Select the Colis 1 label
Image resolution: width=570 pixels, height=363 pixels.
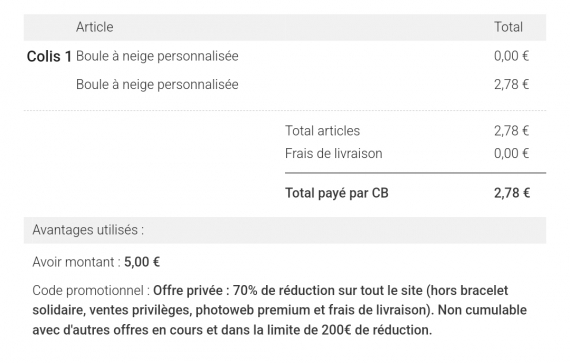pyautogui.click(x=49, y=56)
